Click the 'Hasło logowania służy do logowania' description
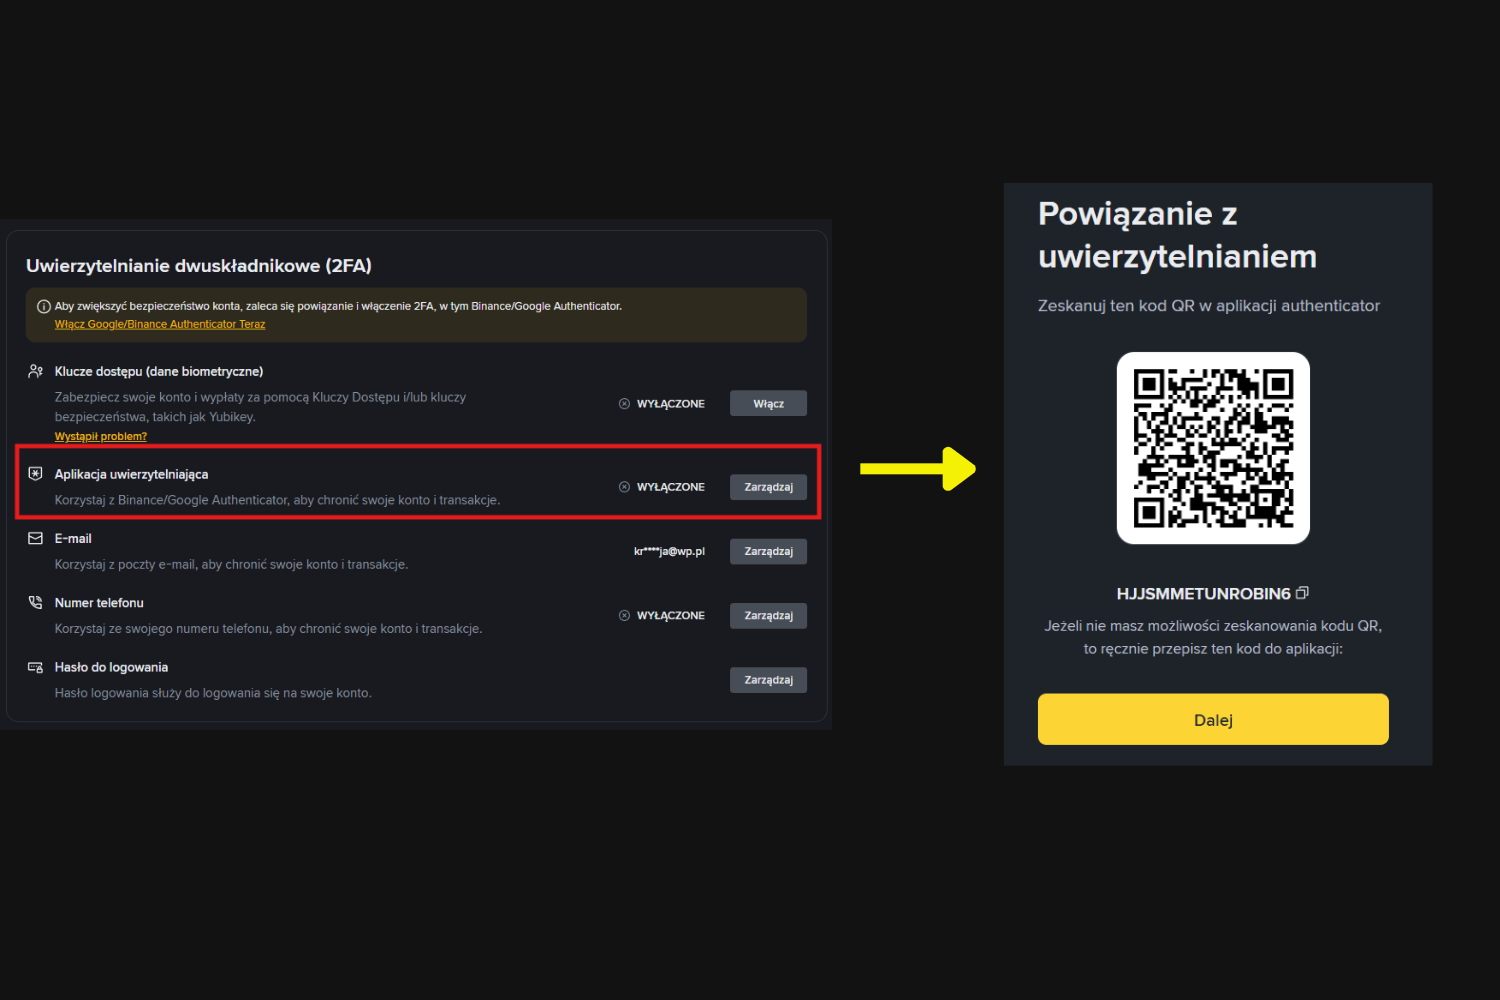 [213, 693]
